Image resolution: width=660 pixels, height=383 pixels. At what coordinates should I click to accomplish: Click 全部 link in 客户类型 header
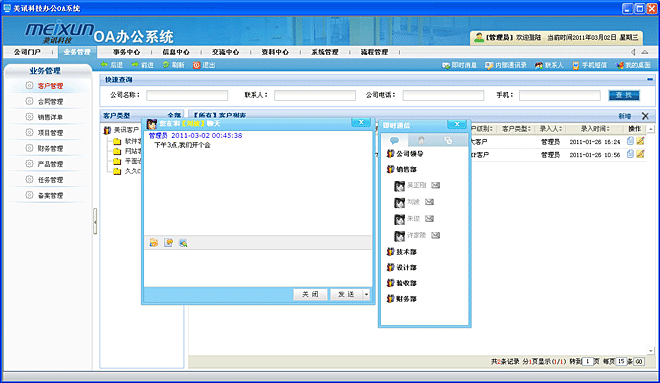[174, 115]
